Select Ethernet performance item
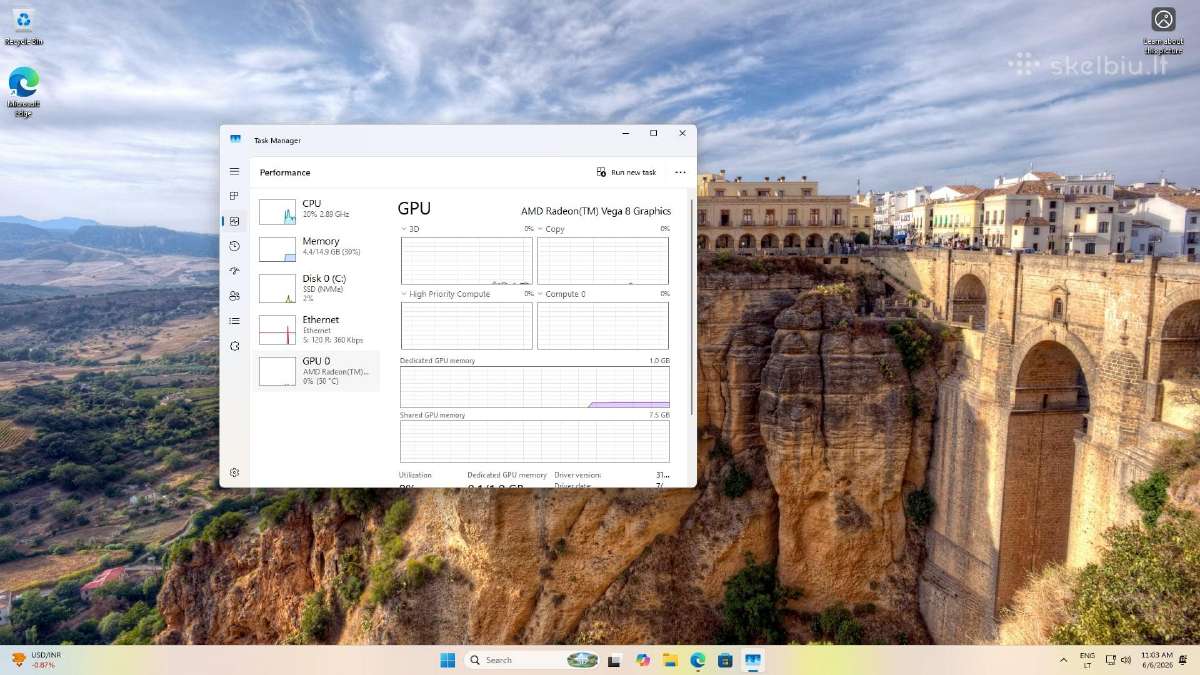Image resolution: width=1200 pixels, height=675 pixels. [316, 329]
